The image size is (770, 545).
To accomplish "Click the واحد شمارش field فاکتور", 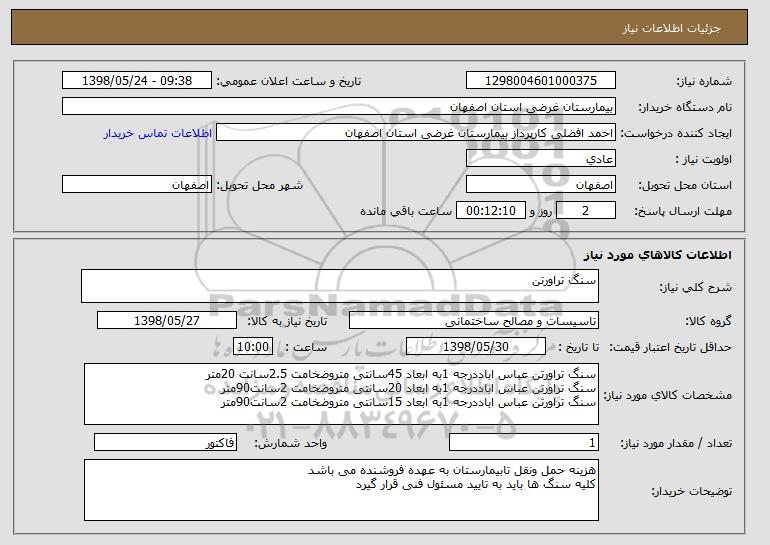I will (165, 442).
